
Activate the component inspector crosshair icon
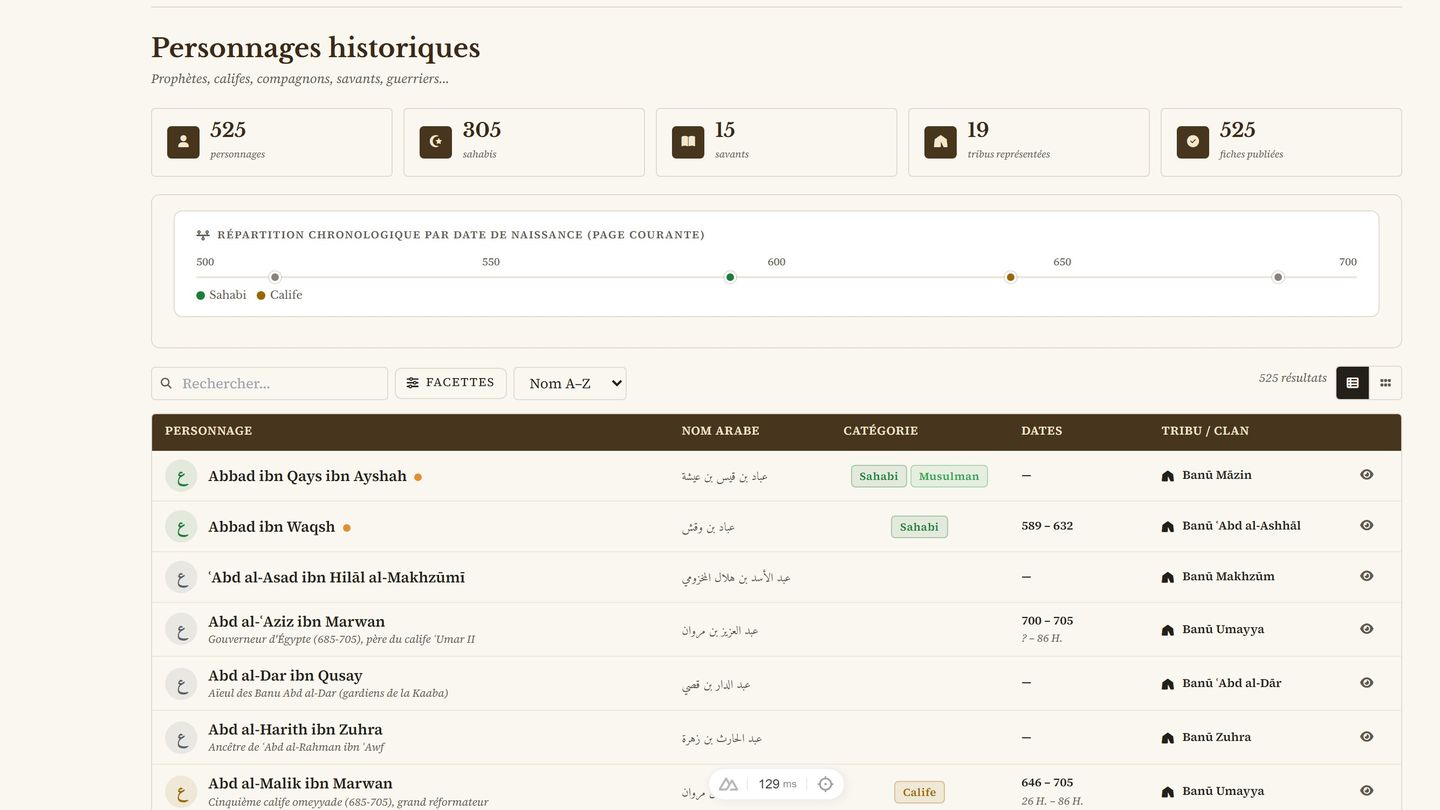coord(825,784)
